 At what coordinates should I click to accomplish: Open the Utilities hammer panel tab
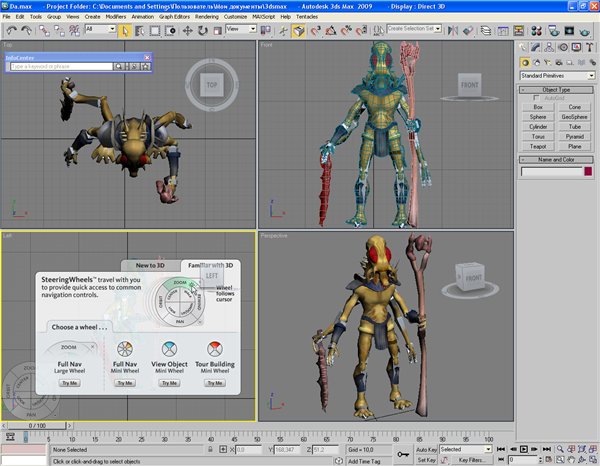click(587, 46)
